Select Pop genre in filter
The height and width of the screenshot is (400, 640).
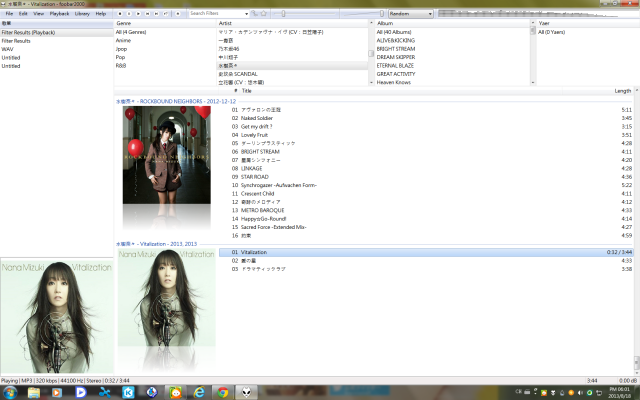pos(164,57)
